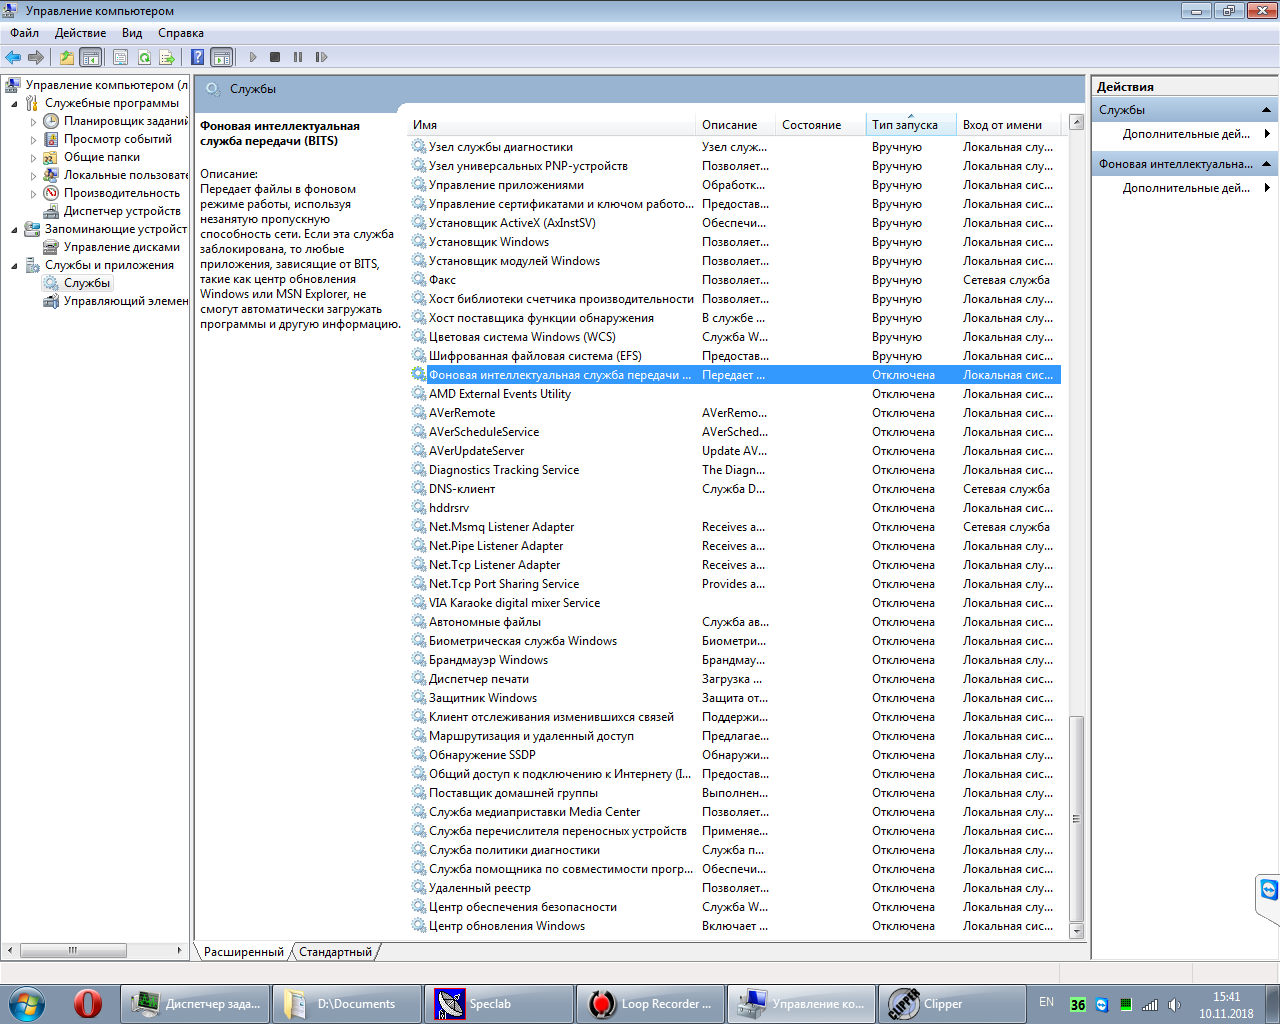Select the Брандмауэр Windows service
Screen dimensions: 1280x1024
[x=735, y=660]
